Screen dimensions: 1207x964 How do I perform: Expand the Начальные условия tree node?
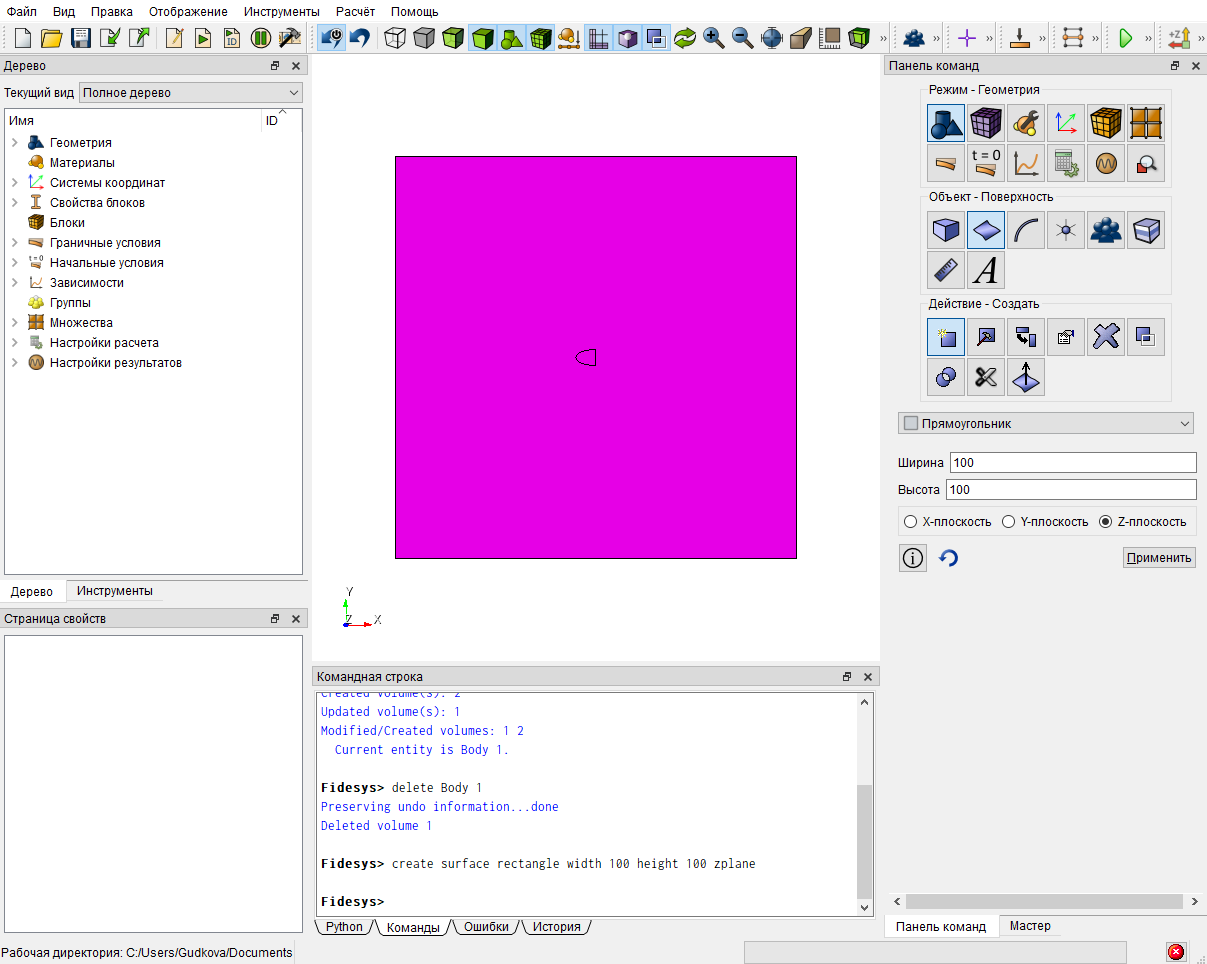(x=15, y=263)
